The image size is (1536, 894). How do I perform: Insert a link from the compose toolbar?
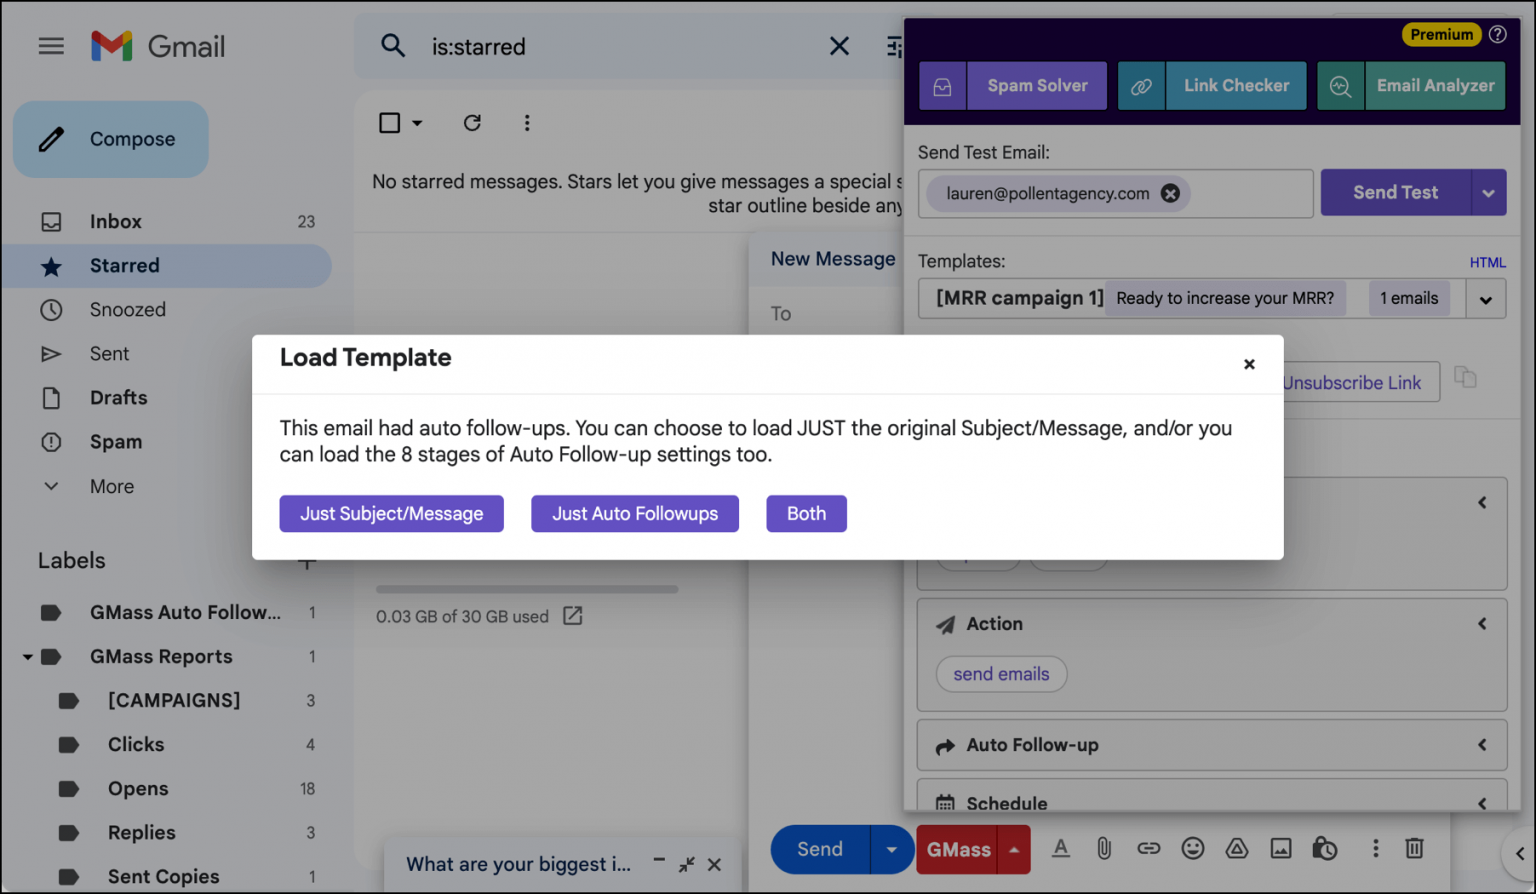(1148, 848)
